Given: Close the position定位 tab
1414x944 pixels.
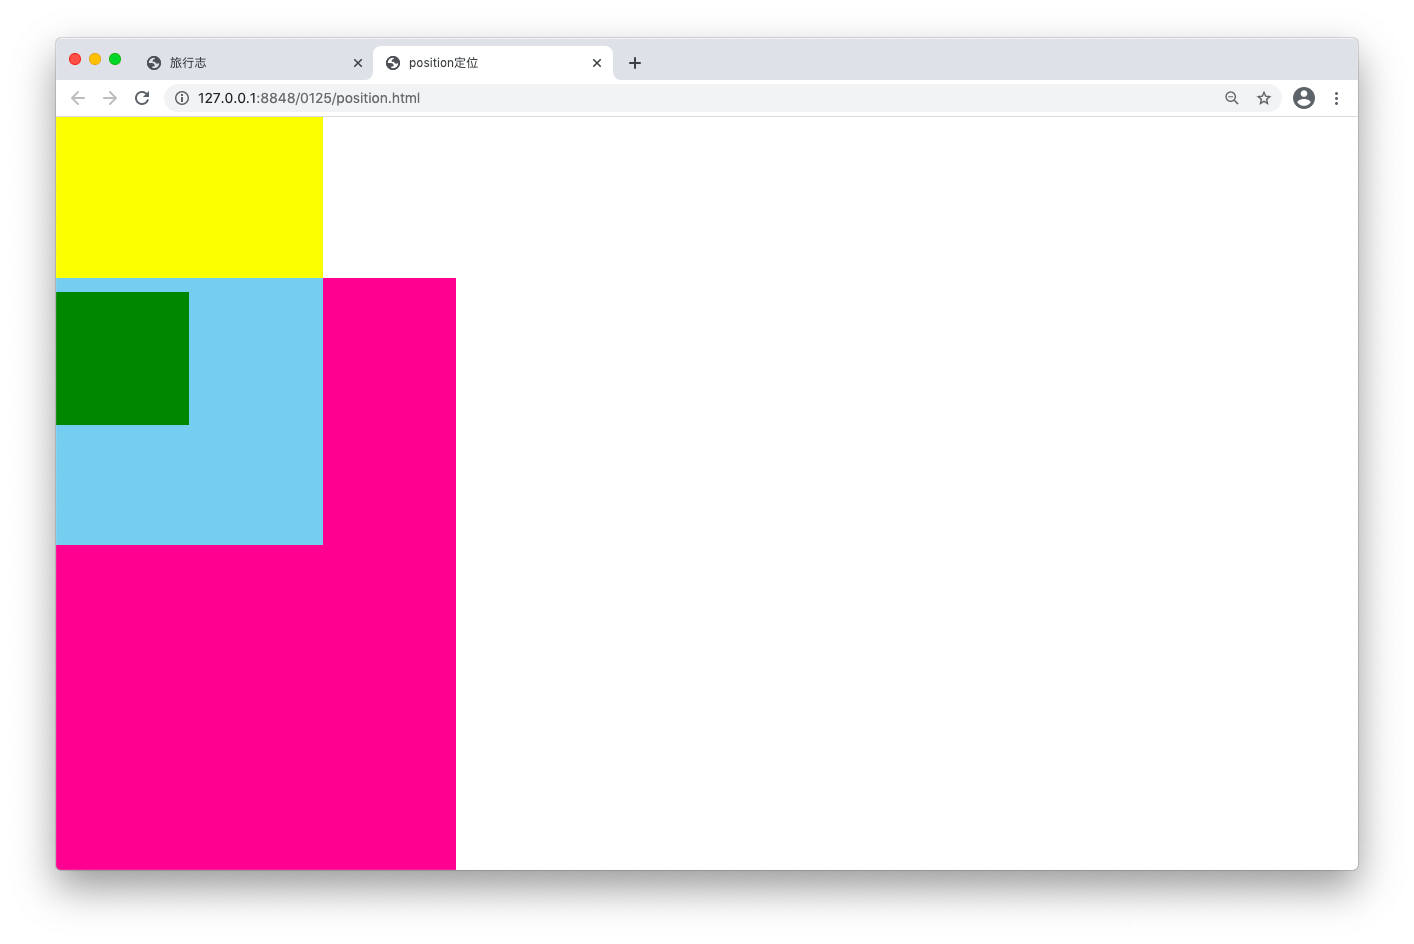Looking at the screenshot, I should 597,63.
